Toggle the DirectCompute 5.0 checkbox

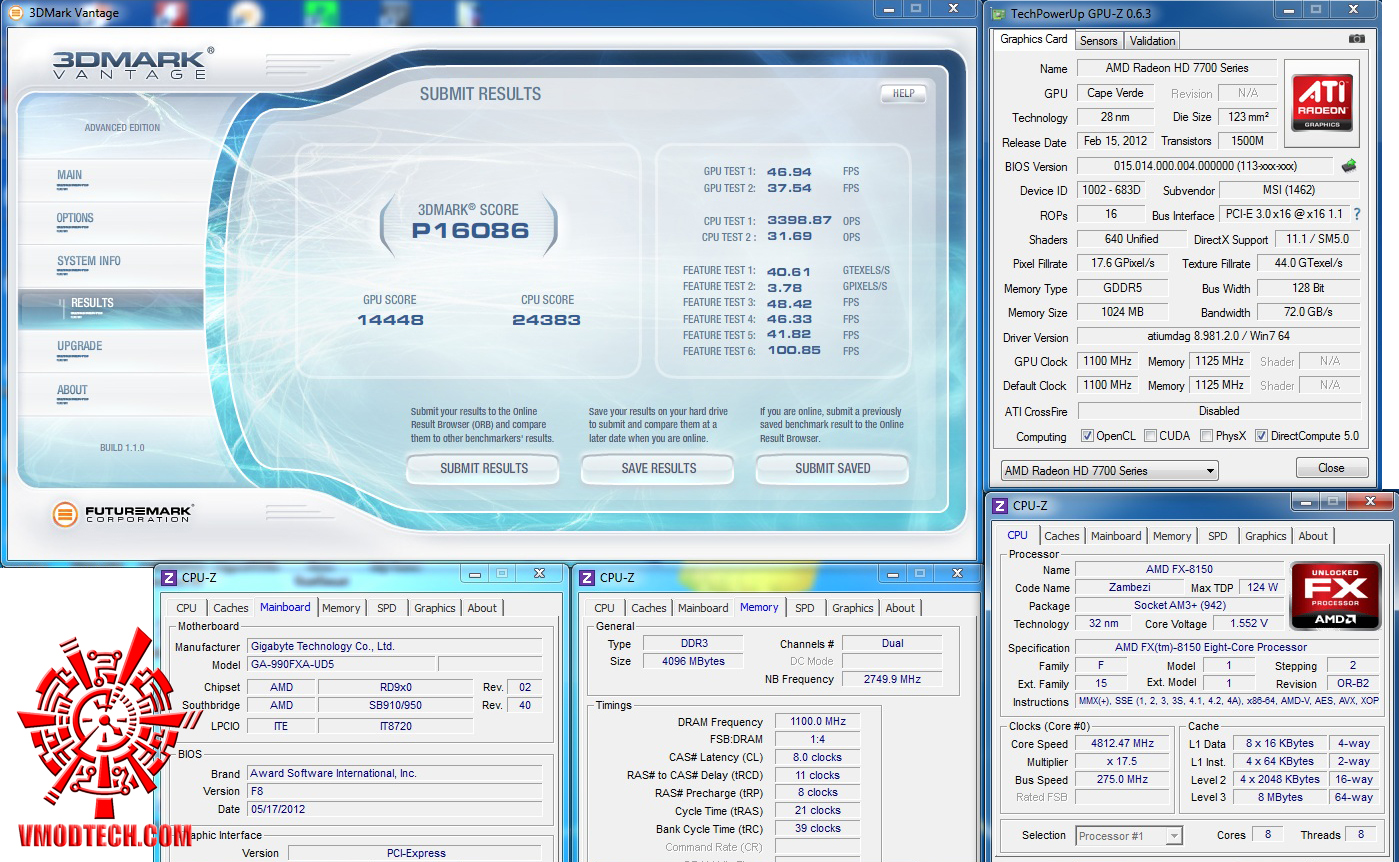[x=1261, y=436]
